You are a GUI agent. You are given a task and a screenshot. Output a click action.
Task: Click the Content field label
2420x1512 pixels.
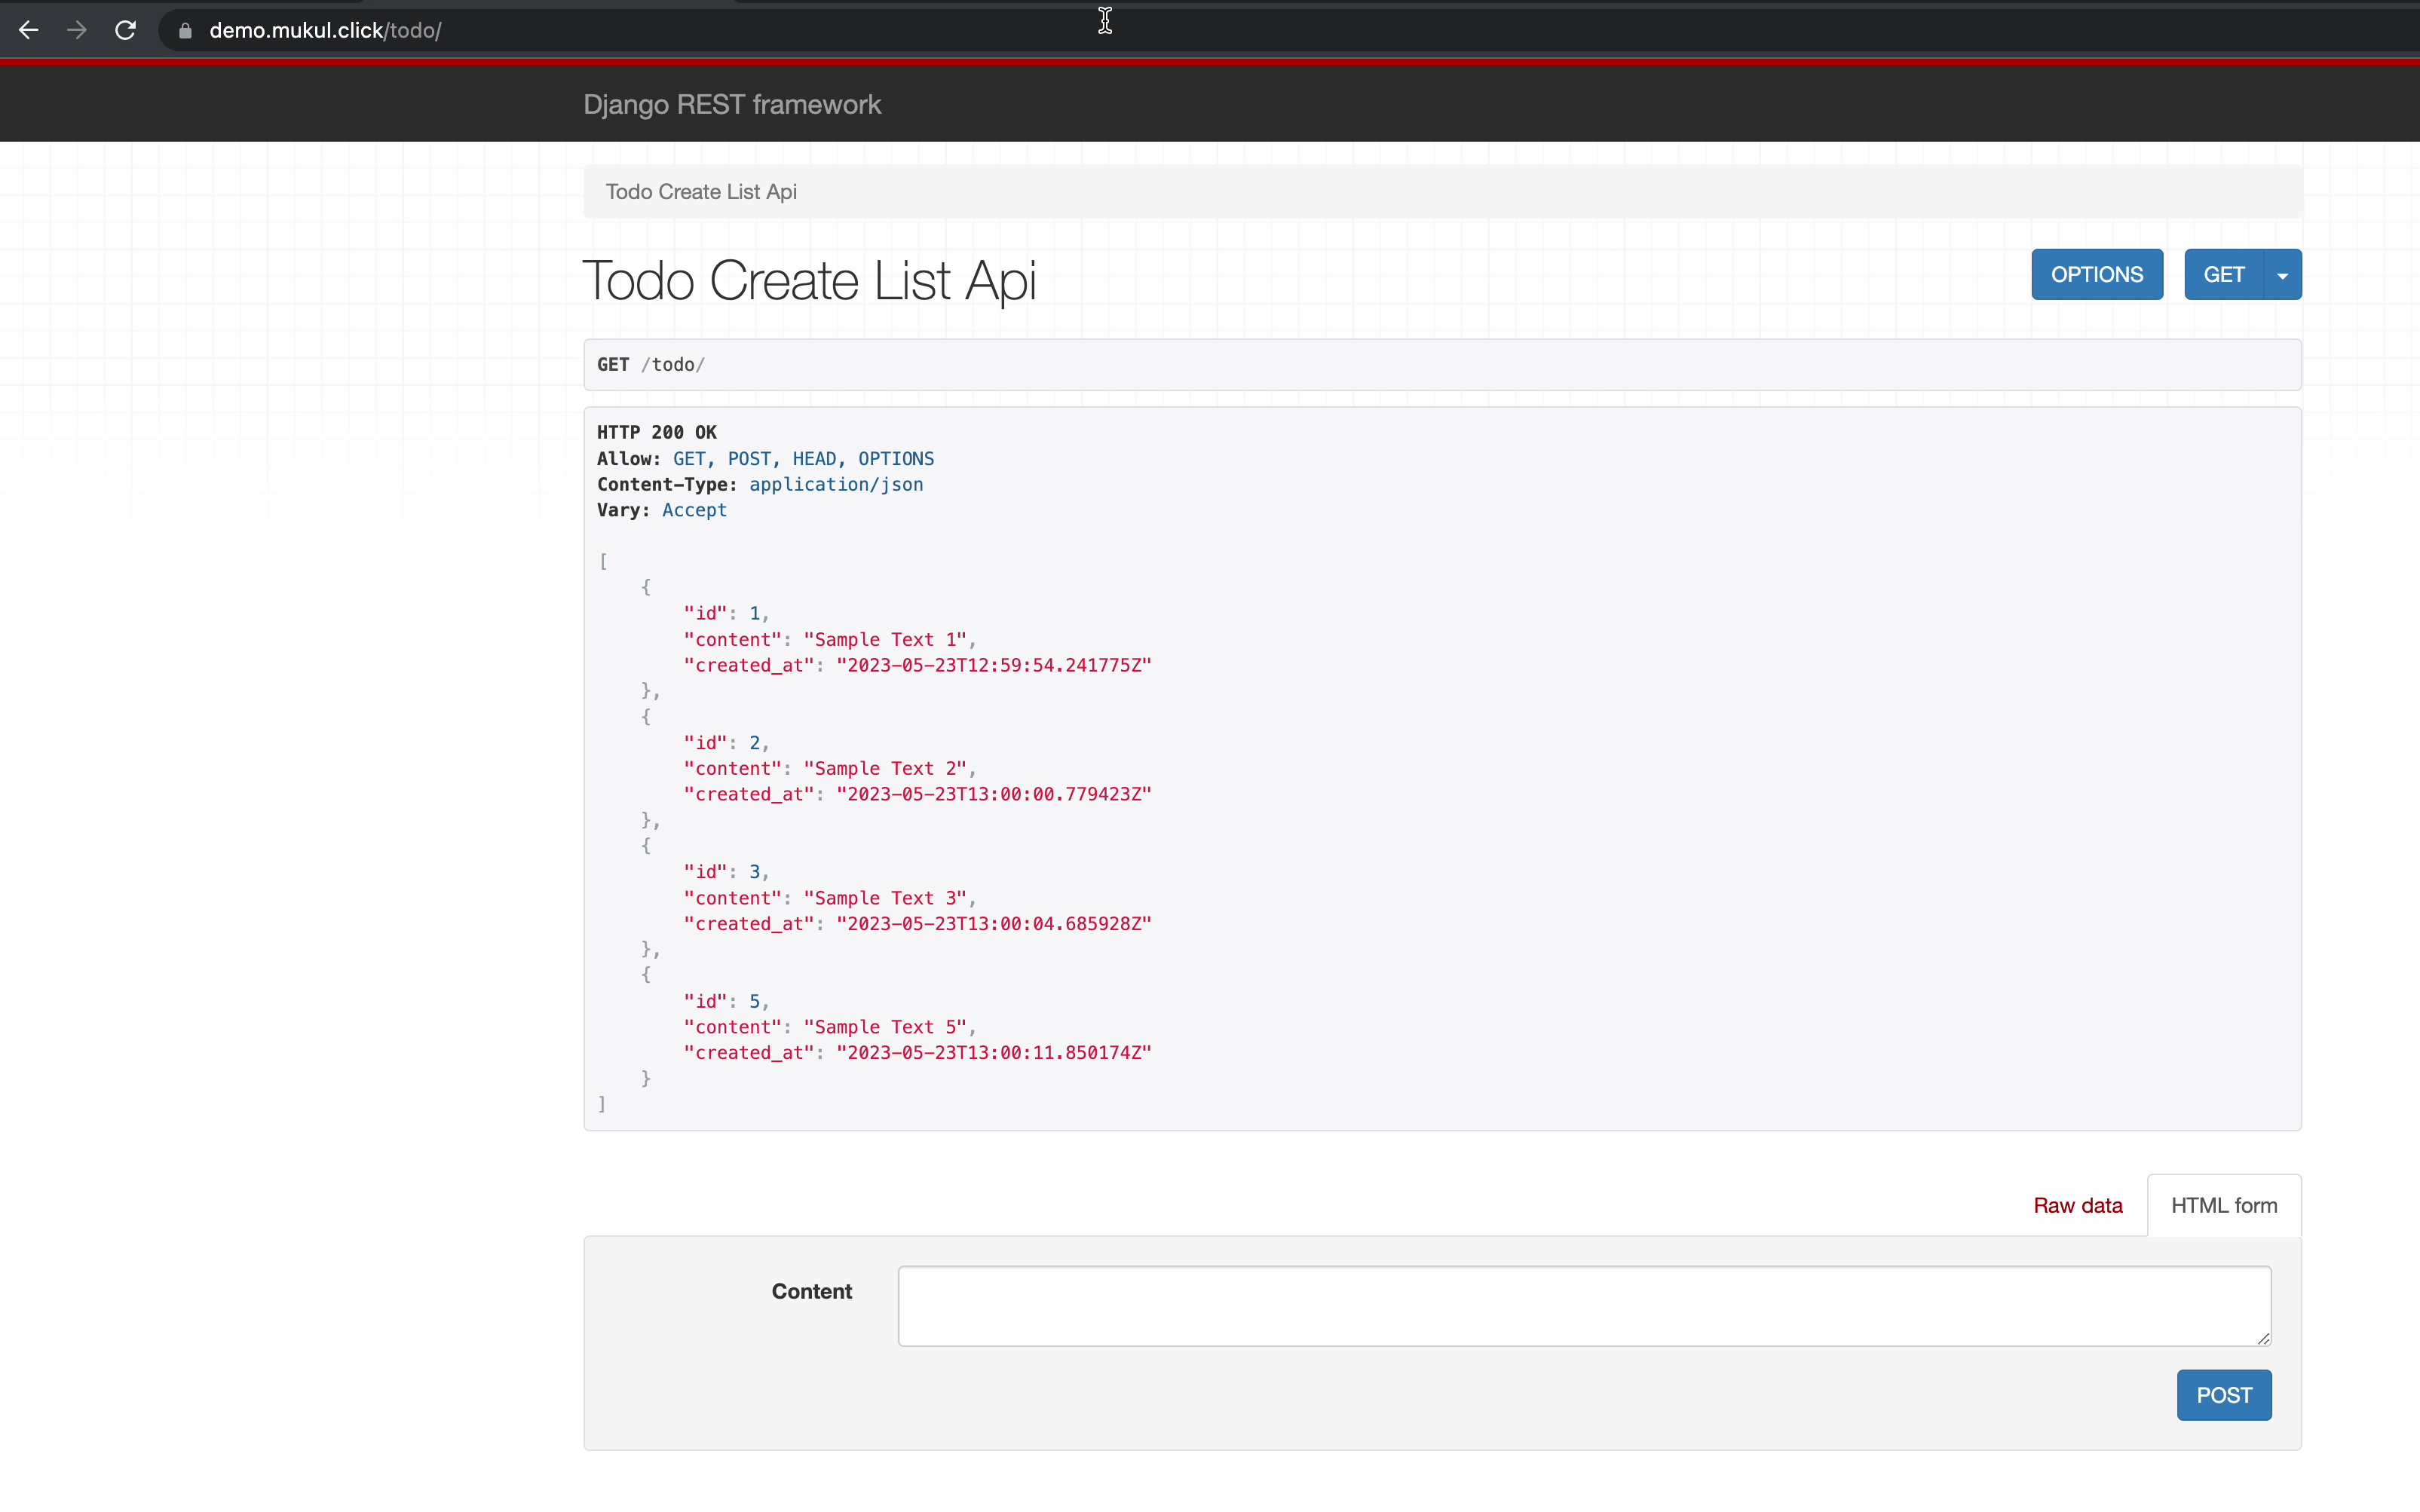click(811, 1291)
